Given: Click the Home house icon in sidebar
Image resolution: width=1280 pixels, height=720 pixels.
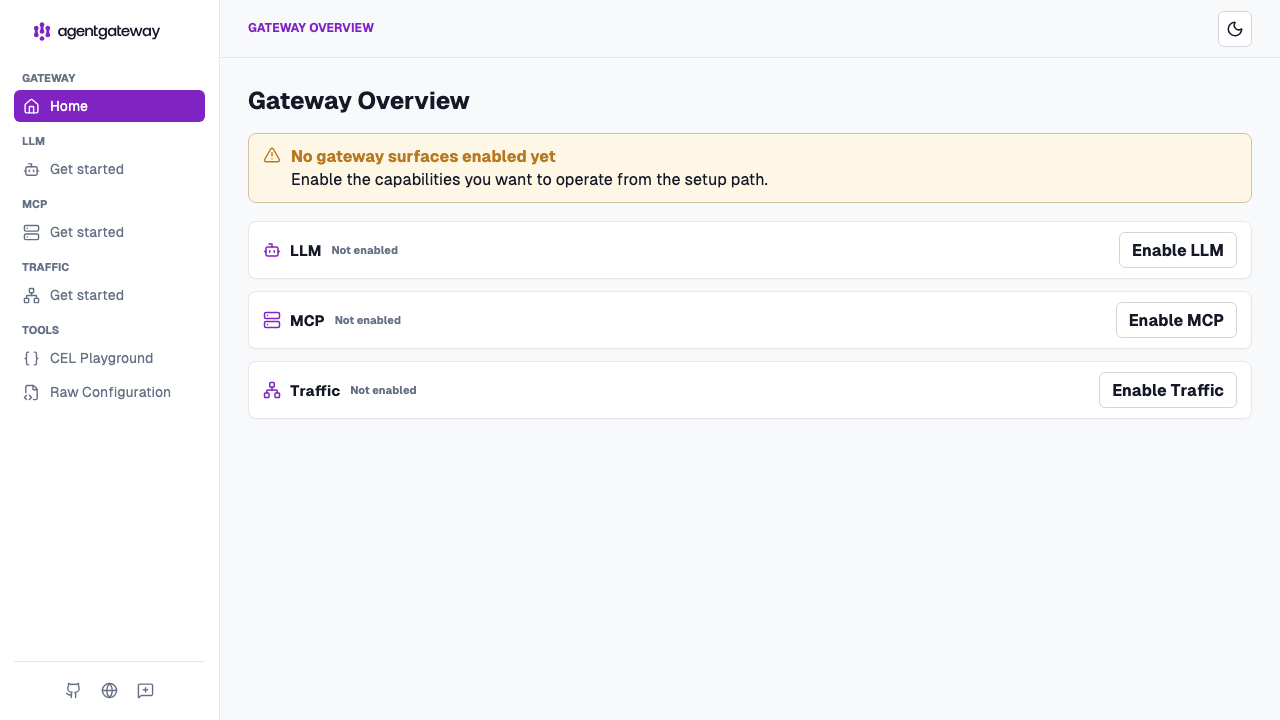Looking at the screenshot, I should [31, 106].
